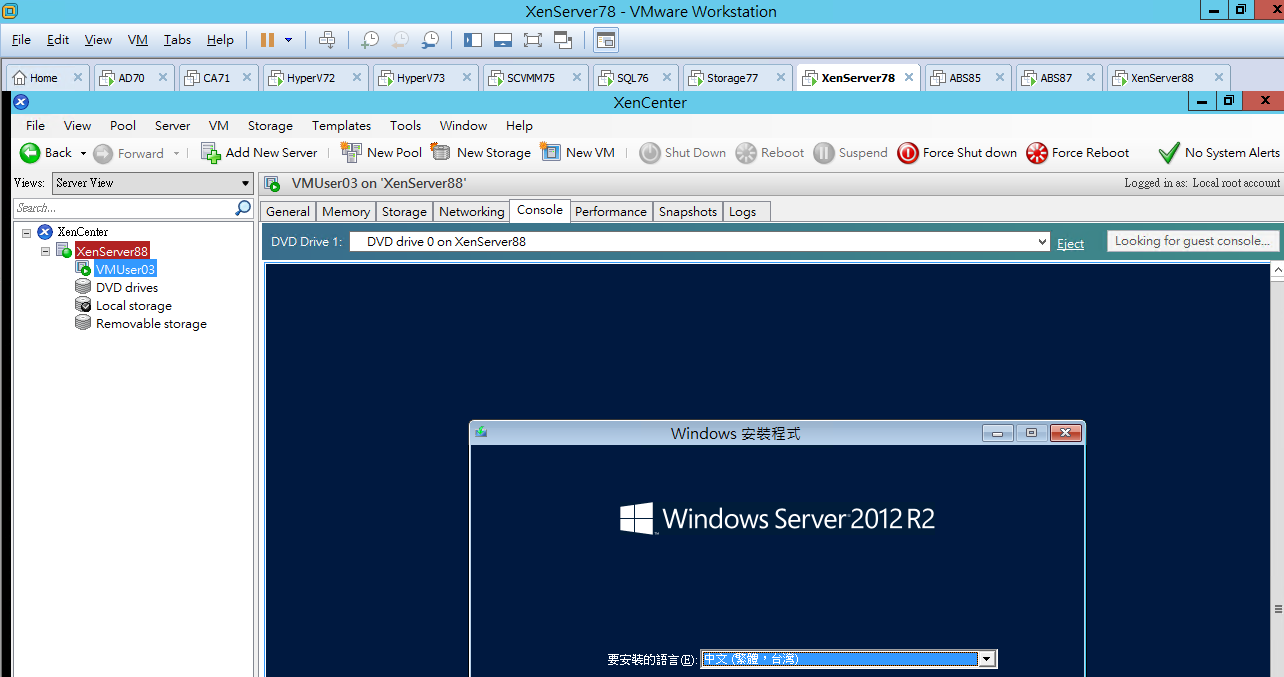
Task: Close the AD70 tab
Action: click(163, 77)
